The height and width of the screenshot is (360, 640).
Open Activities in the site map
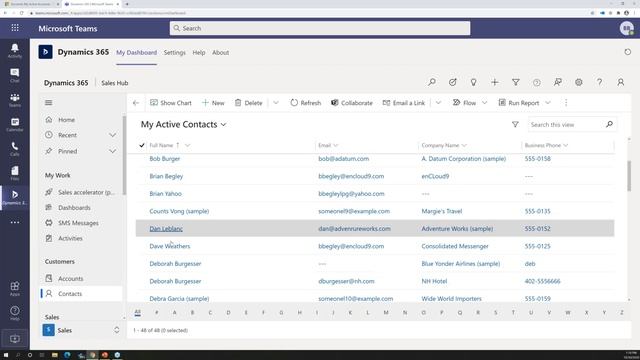pos(70,238)
